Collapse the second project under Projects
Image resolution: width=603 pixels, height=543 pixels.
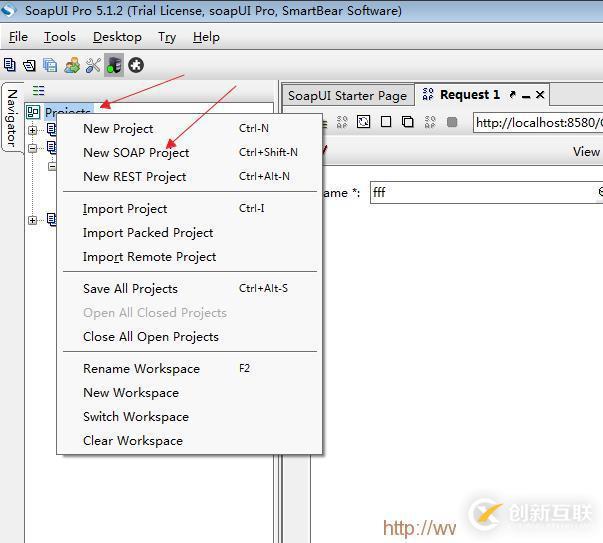(33, 148)
